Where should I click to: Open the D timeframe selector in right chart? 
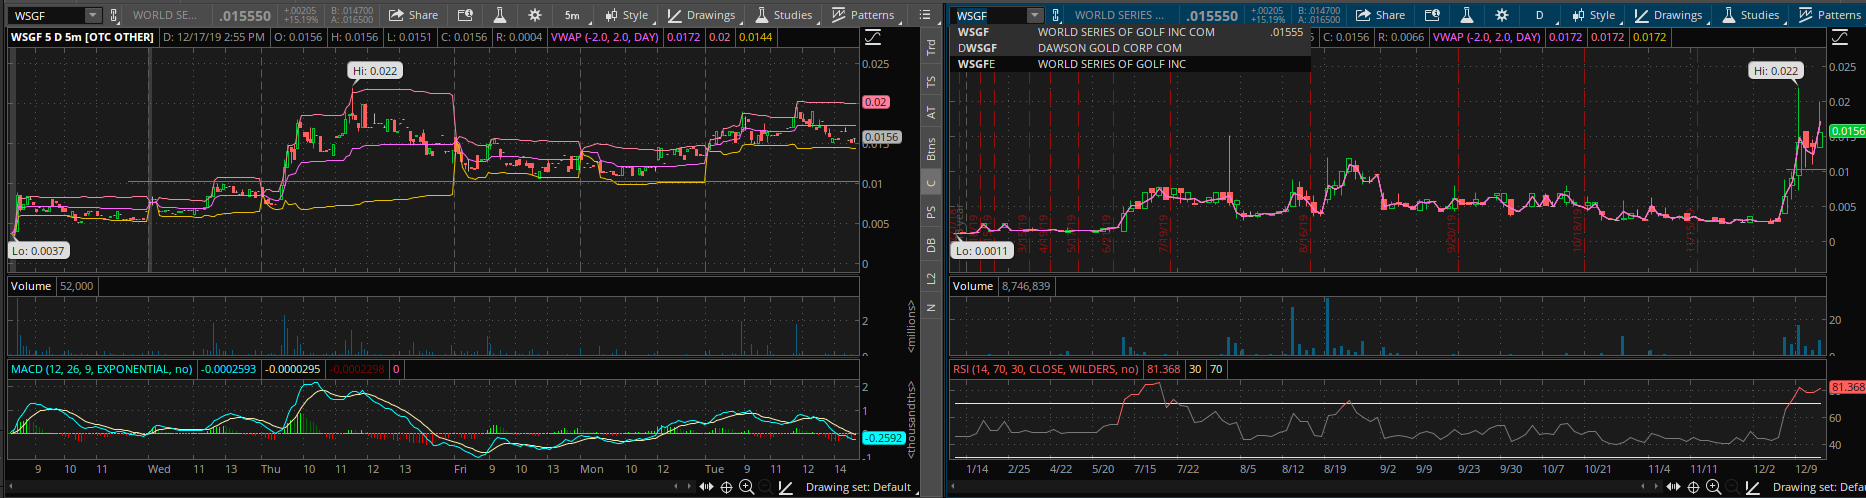tap(1539, 15)
